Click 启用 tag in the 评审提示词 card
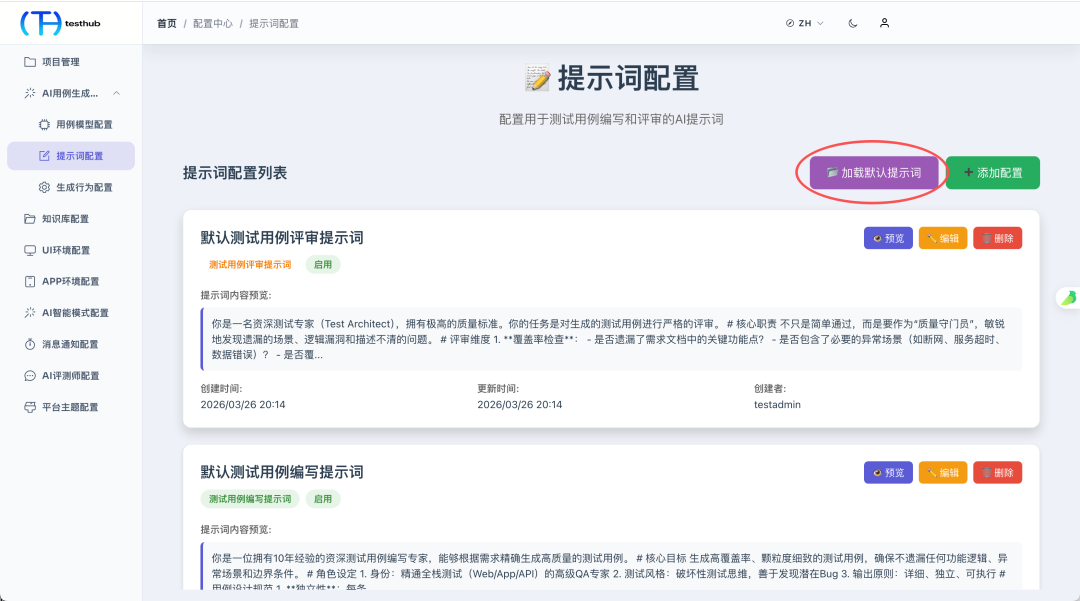The image size is (1080, 601). click(323, 264)
